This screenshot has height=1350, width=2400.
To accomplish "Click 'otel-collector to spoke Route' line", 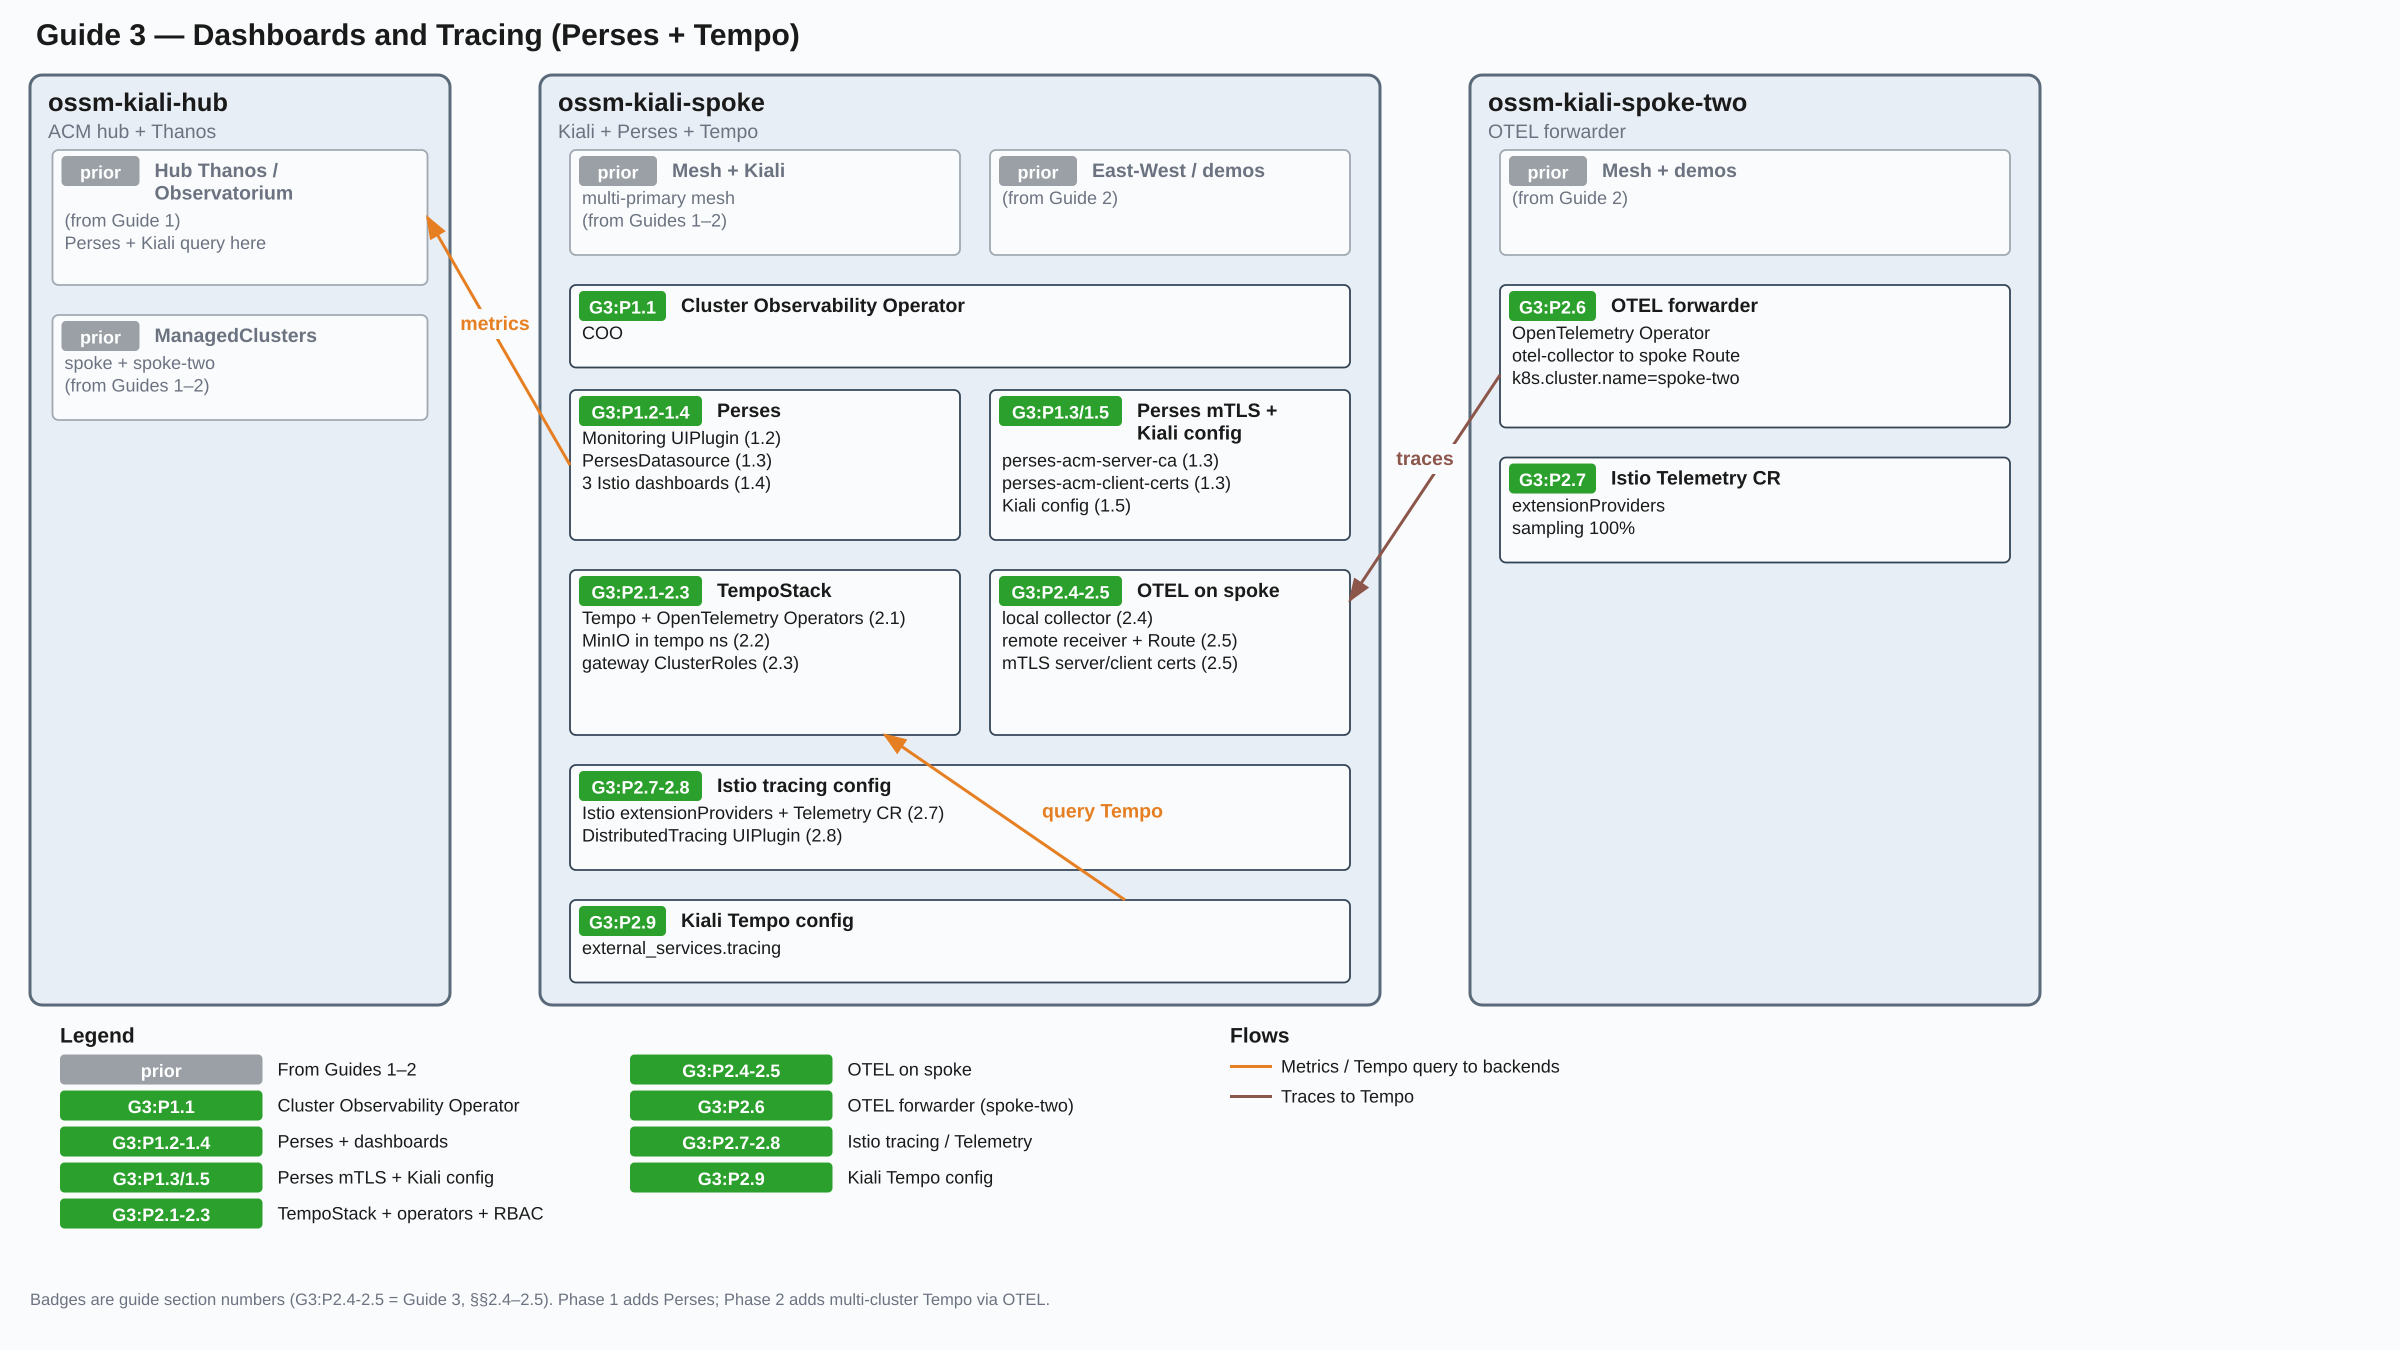I will click(x=1626, y=356).
